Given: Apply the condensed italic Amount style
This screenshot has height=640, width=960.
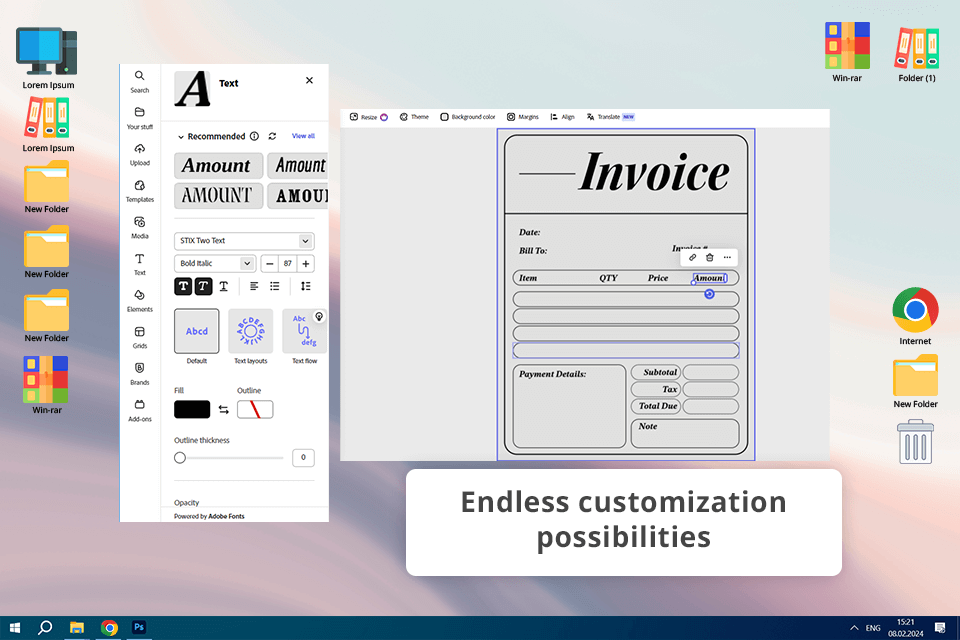Looking at the screenshot, I should pos(298,165).
